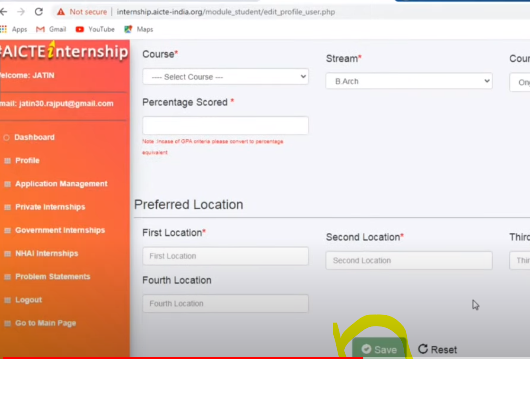Select Logout in the sidebar
Viewport: 530px width, 406px height.
(28, 300)
